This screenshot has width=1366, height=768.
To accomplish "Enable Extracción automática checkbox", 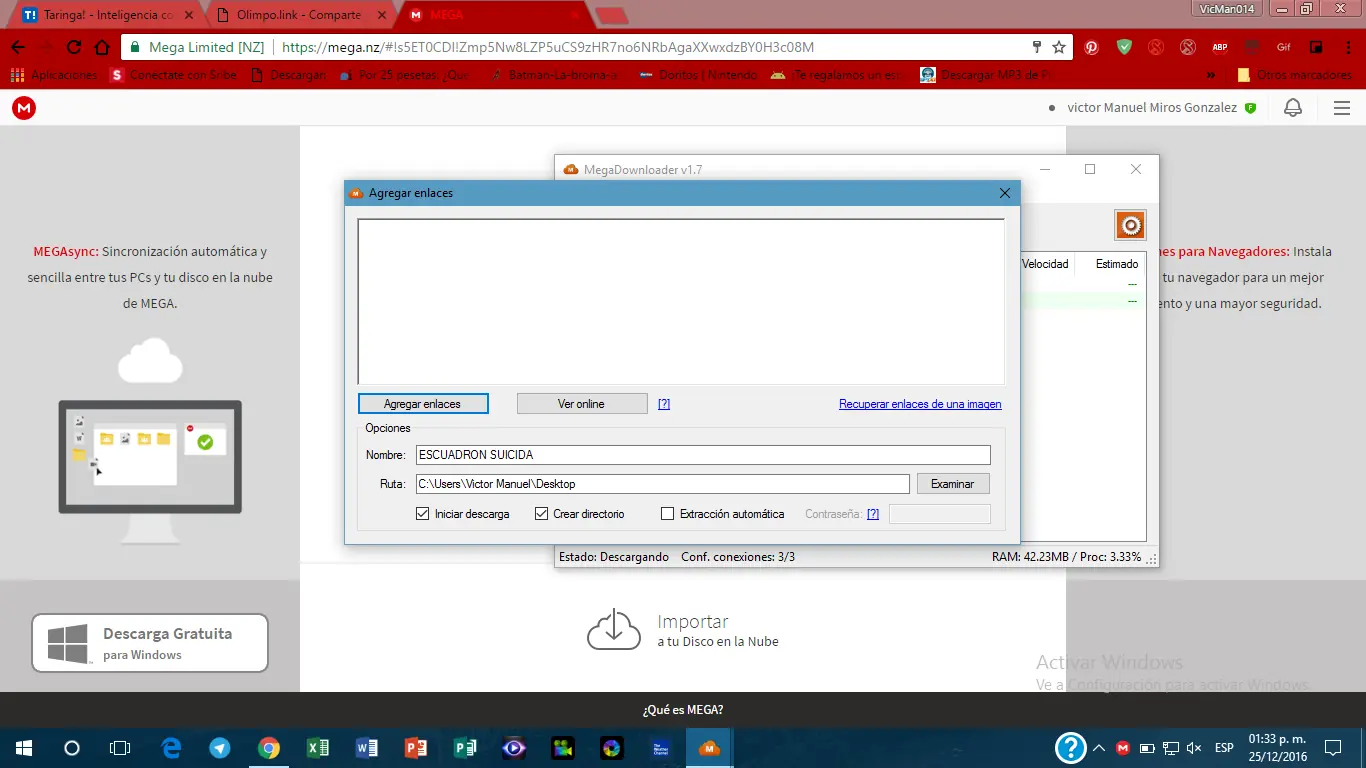I will pyautogui.click(x=668, y=514).
